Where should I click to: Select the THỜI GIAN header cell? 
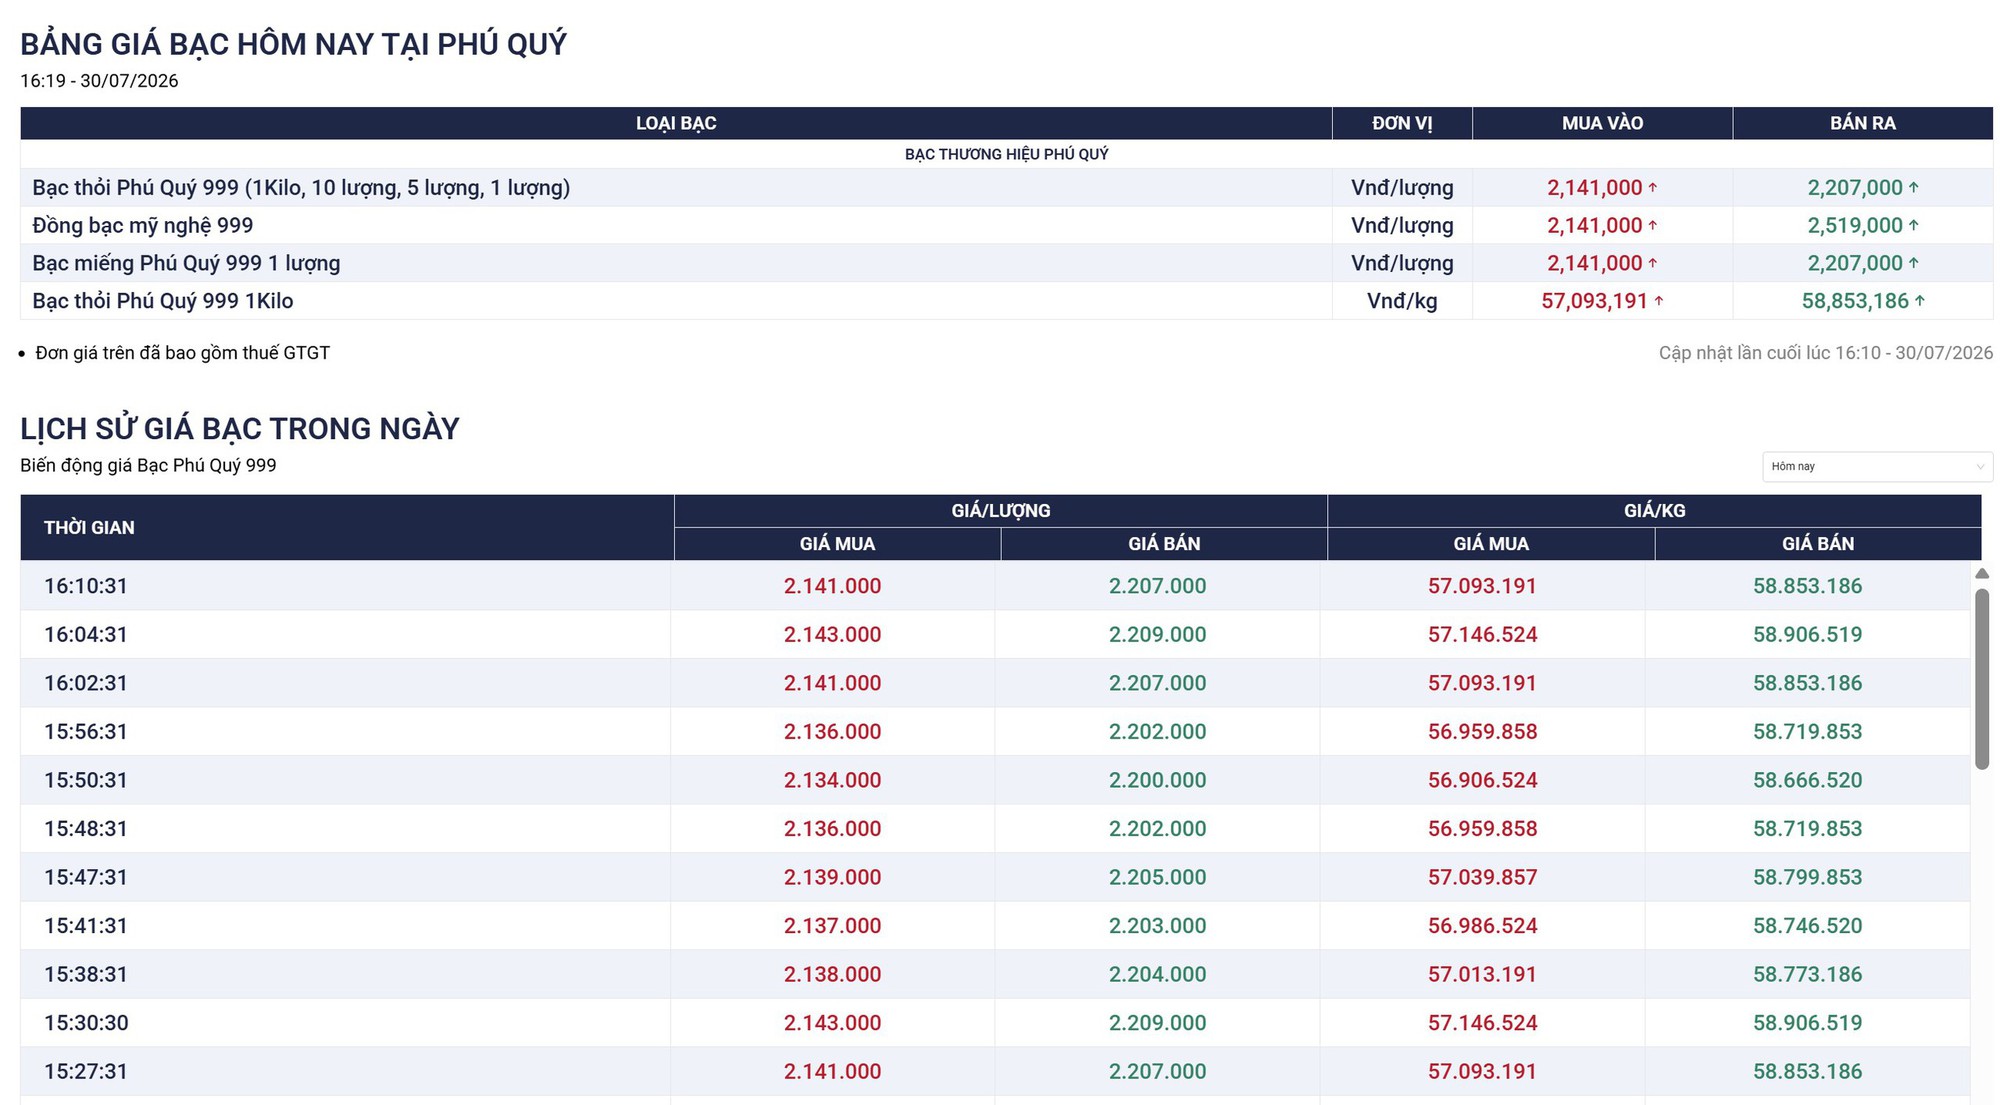pos(347,527)
